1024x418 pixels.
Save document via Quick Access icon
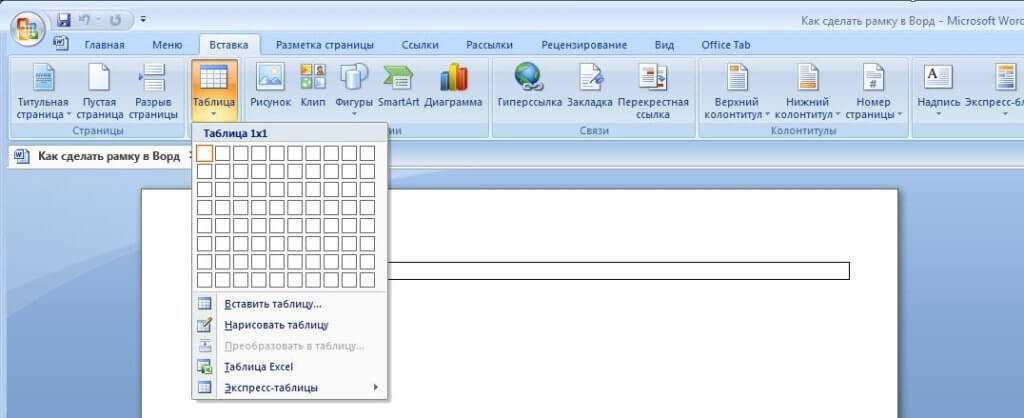65,19
